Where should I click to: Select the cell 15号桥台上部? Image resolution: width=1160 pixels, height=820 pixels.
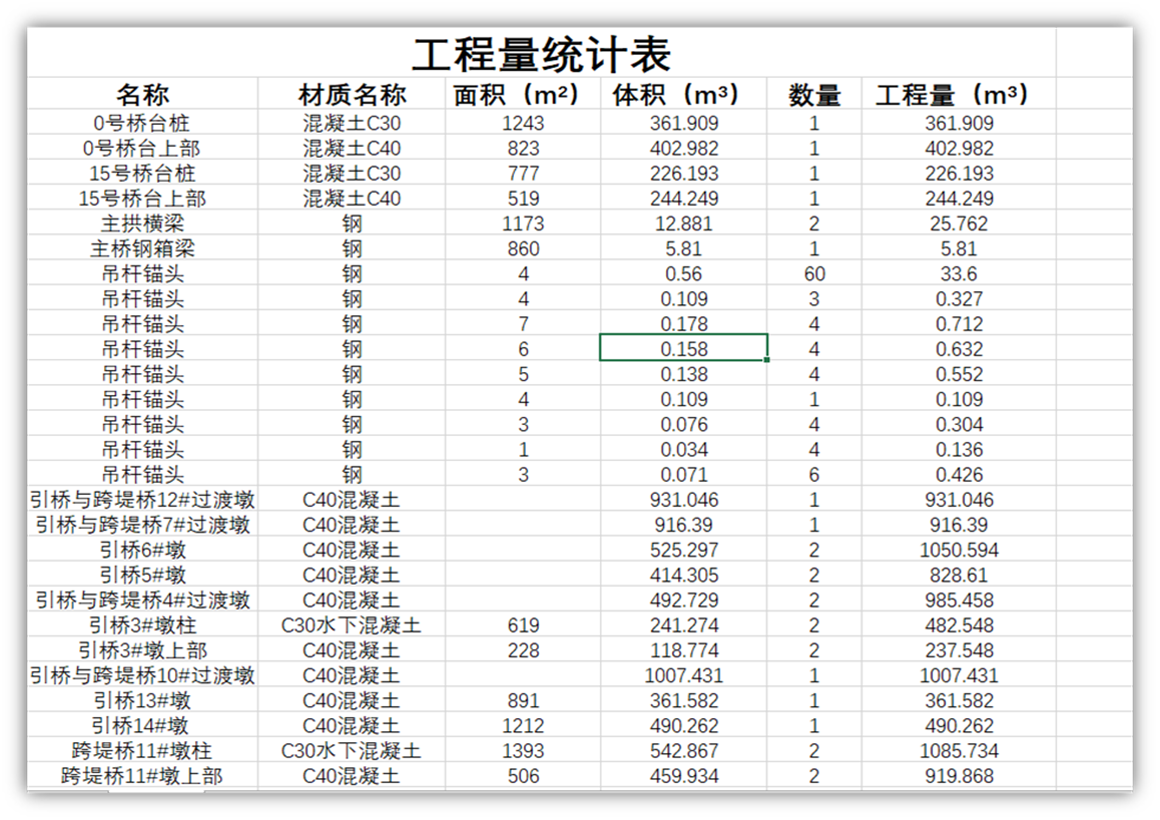[143, 198]
